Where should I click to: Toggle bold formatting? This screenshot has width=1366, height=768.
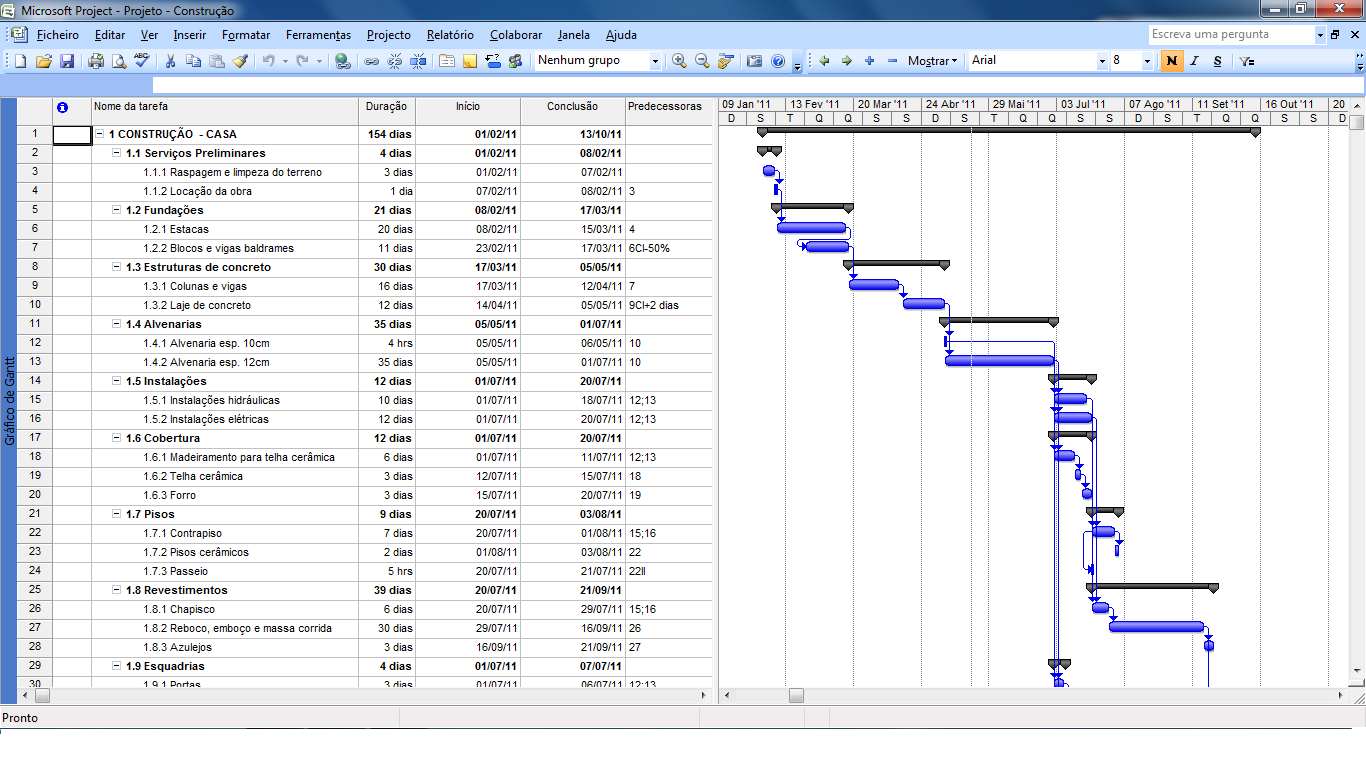coord(1171,60)
